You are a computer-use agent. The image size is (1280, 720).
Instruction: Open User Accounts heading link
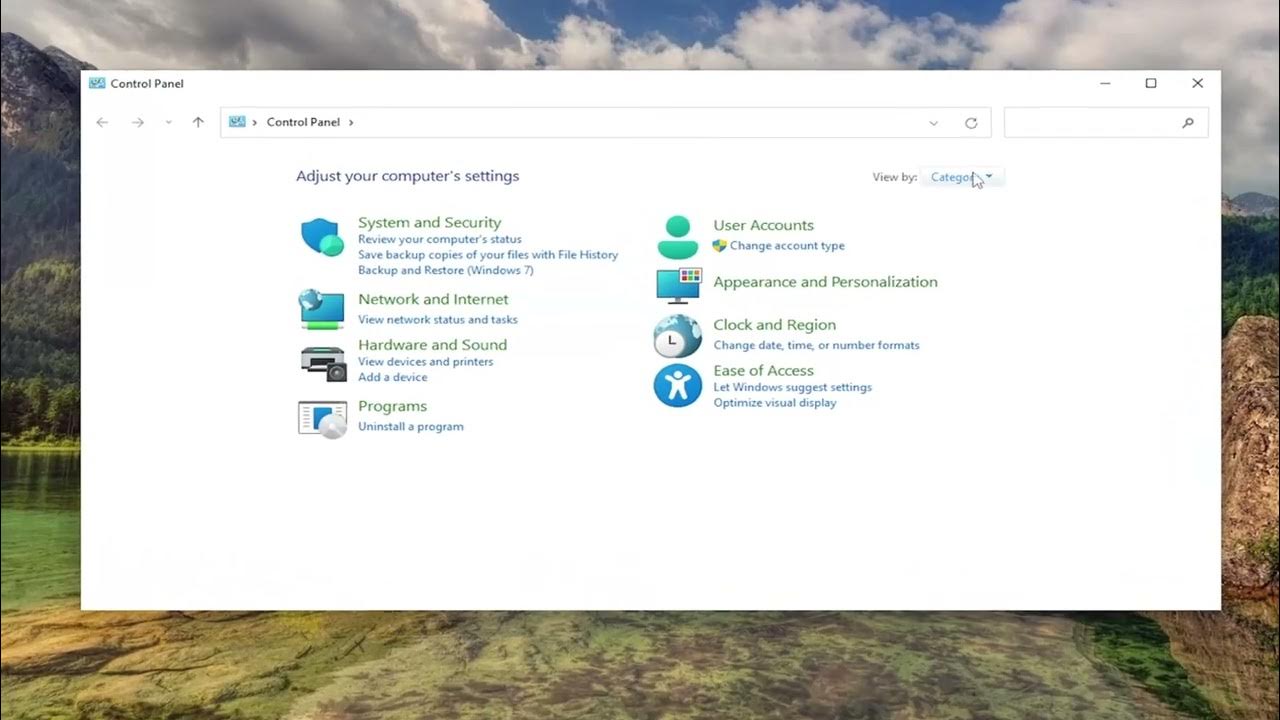(763, 225)
